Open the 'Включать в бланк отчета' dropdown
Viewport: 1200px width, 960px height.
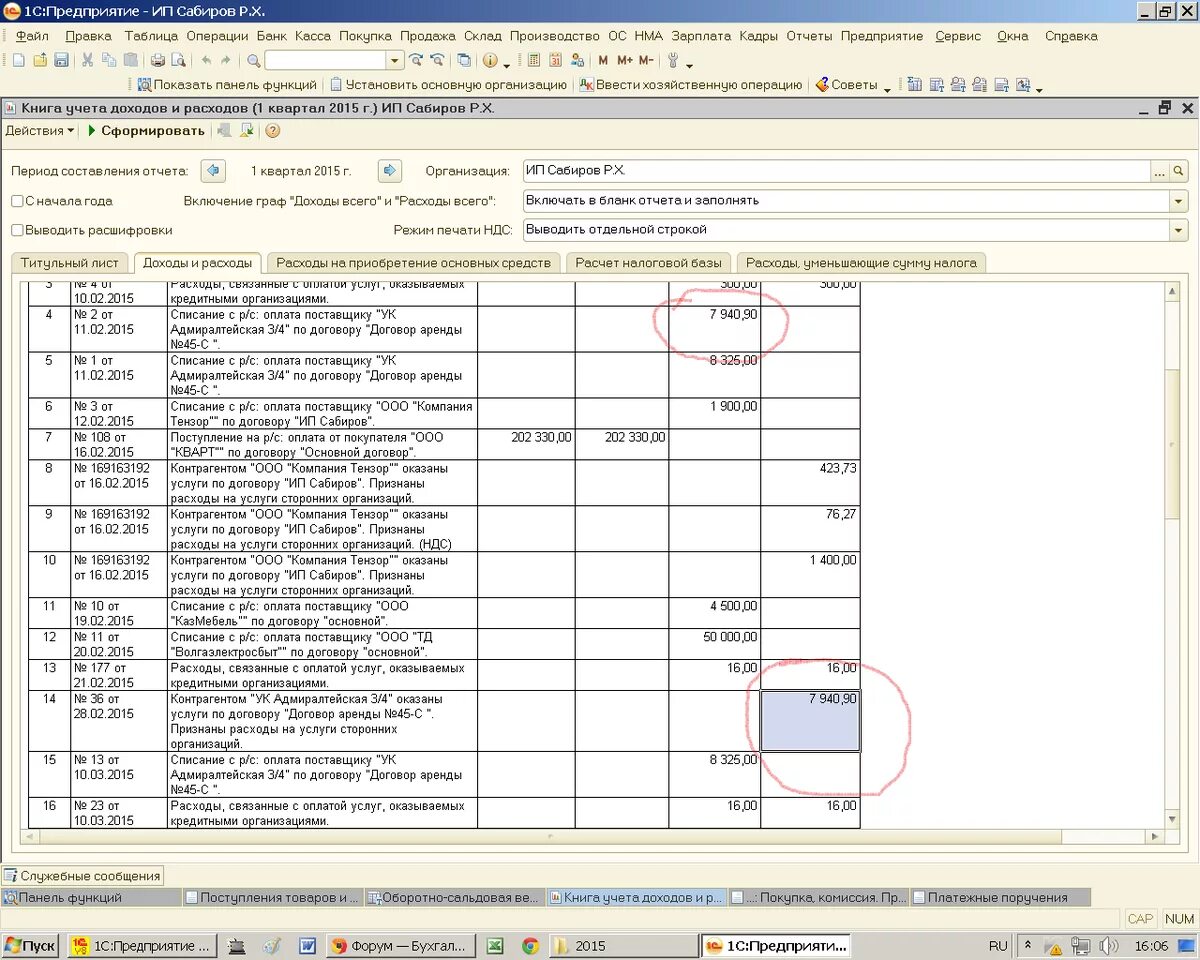click(x=1179, y=201)
